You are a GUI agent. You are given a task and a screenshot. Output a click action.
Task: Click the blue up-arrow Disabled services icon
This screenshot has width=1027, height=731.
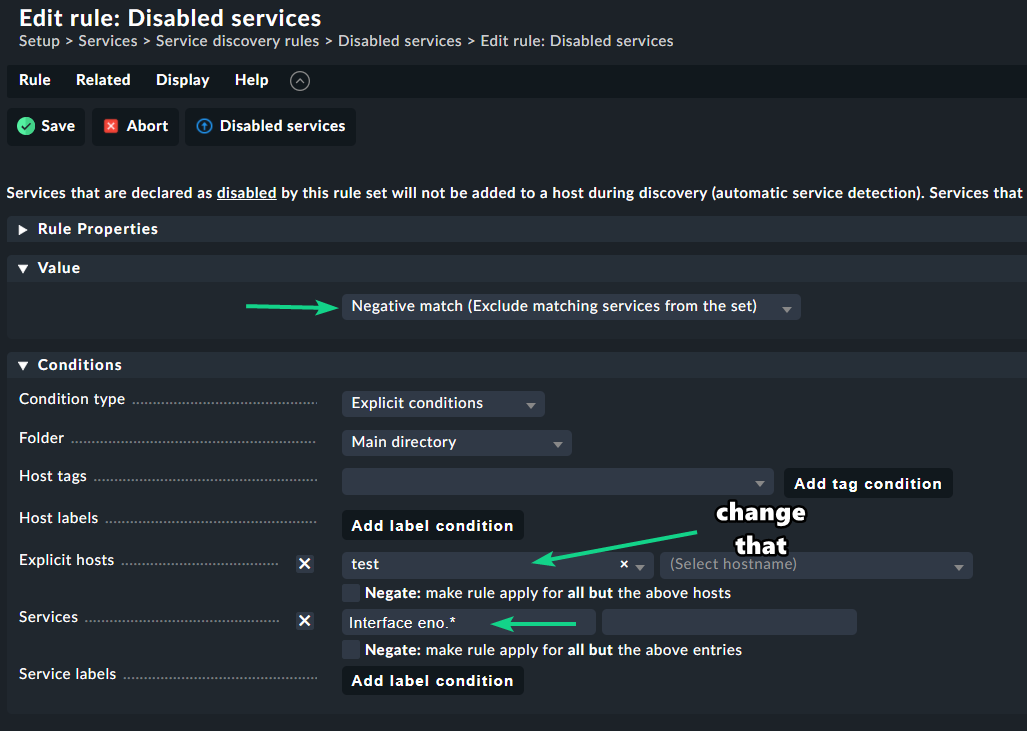coord(204,126)
